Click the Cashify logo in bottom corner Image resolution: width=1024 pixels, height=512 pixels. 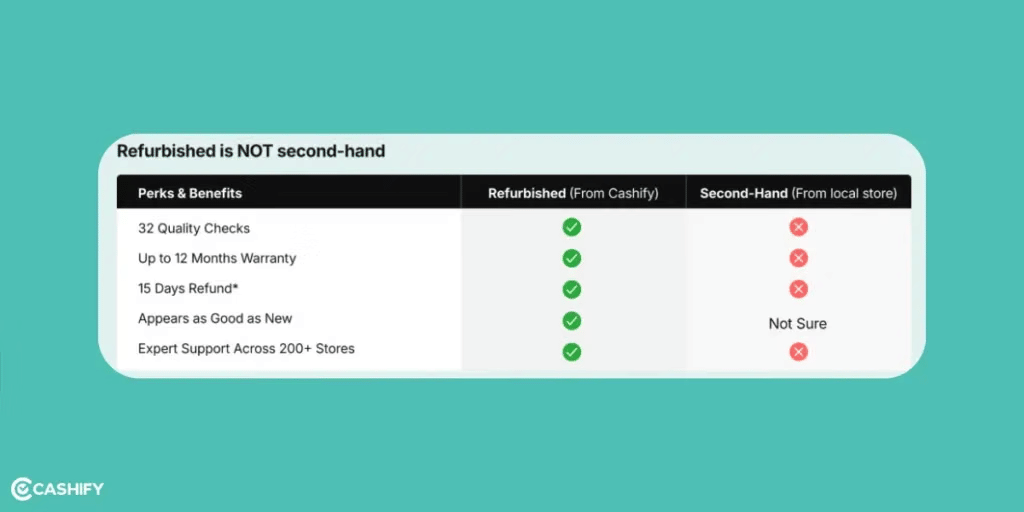pos(57,489)
